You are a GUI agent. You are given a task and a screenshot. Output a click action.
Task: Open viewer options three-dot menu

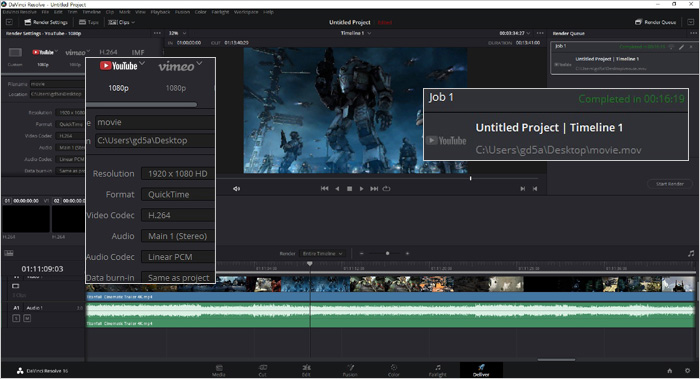coord(540,33)
